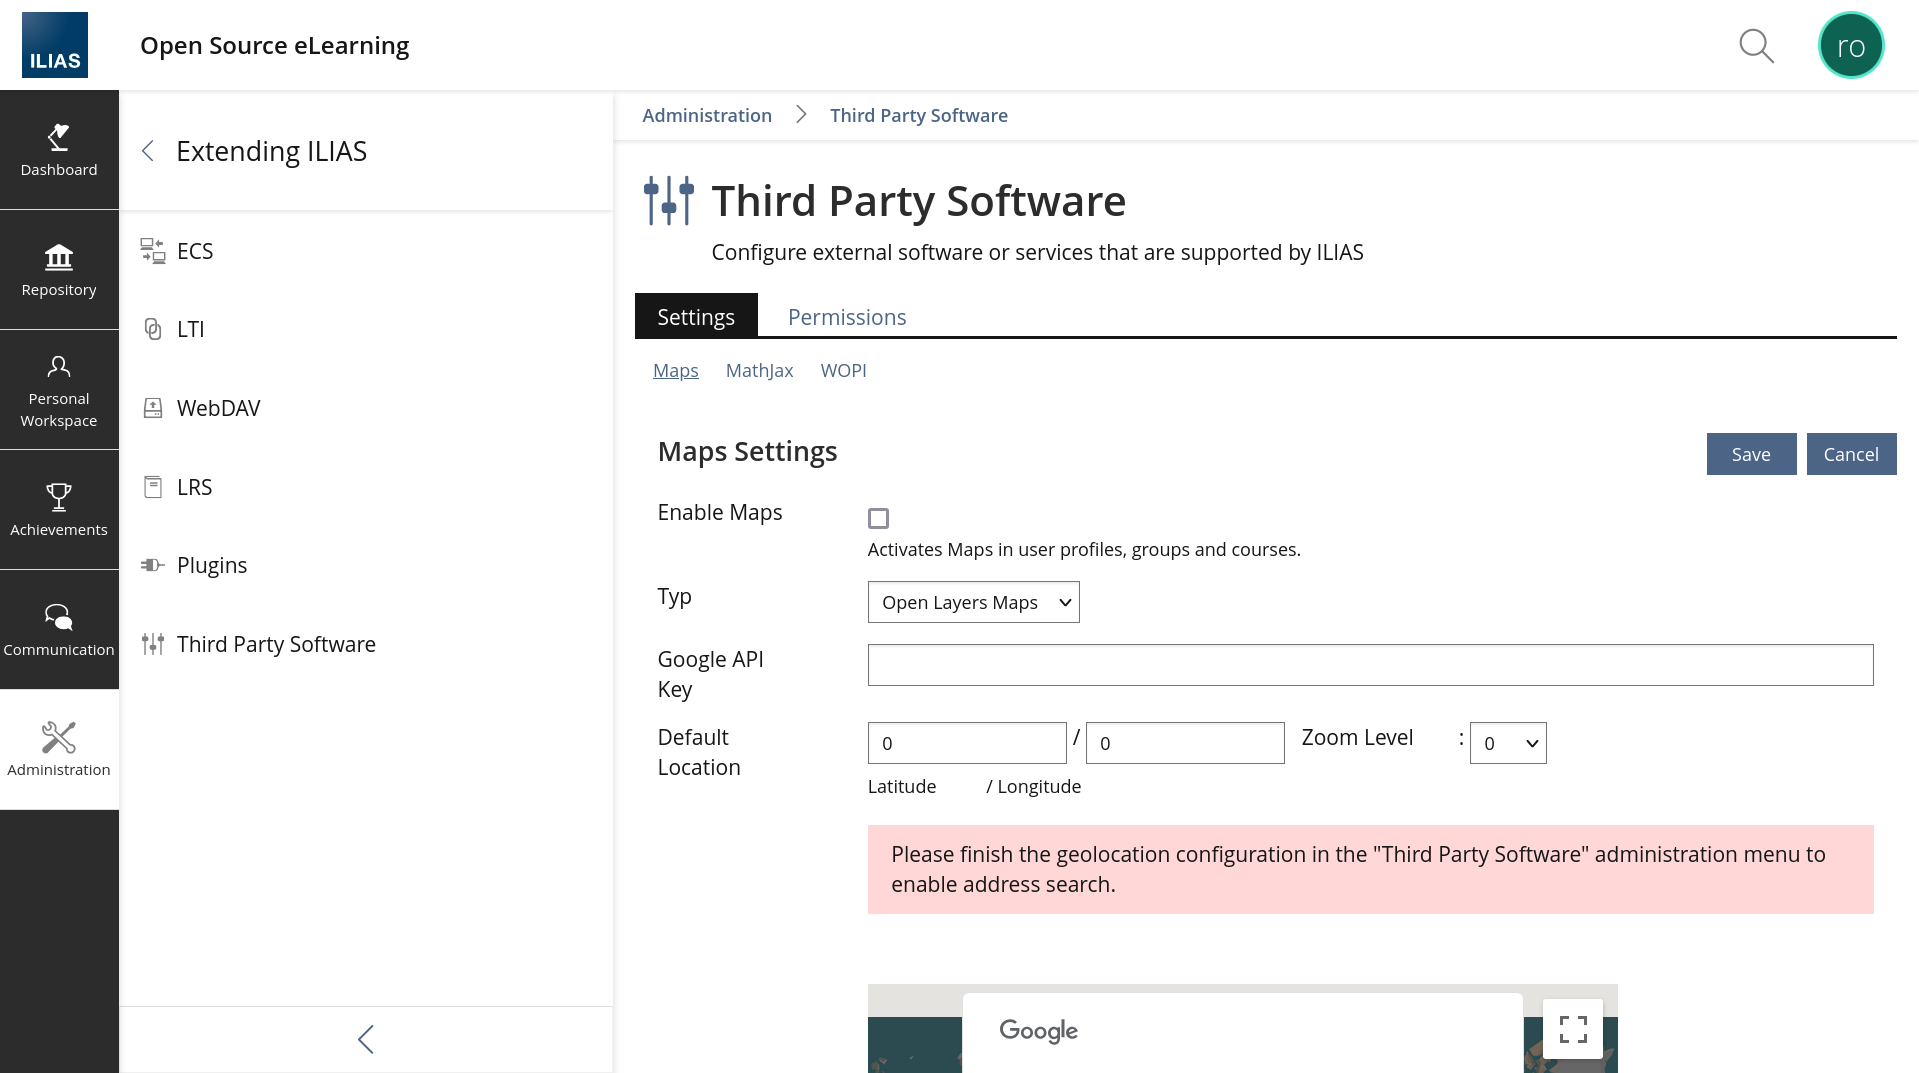Viewport: 1919px width, 1073px height.
Task: Open the Achievements trophy icon
Action: coord(59,497)
